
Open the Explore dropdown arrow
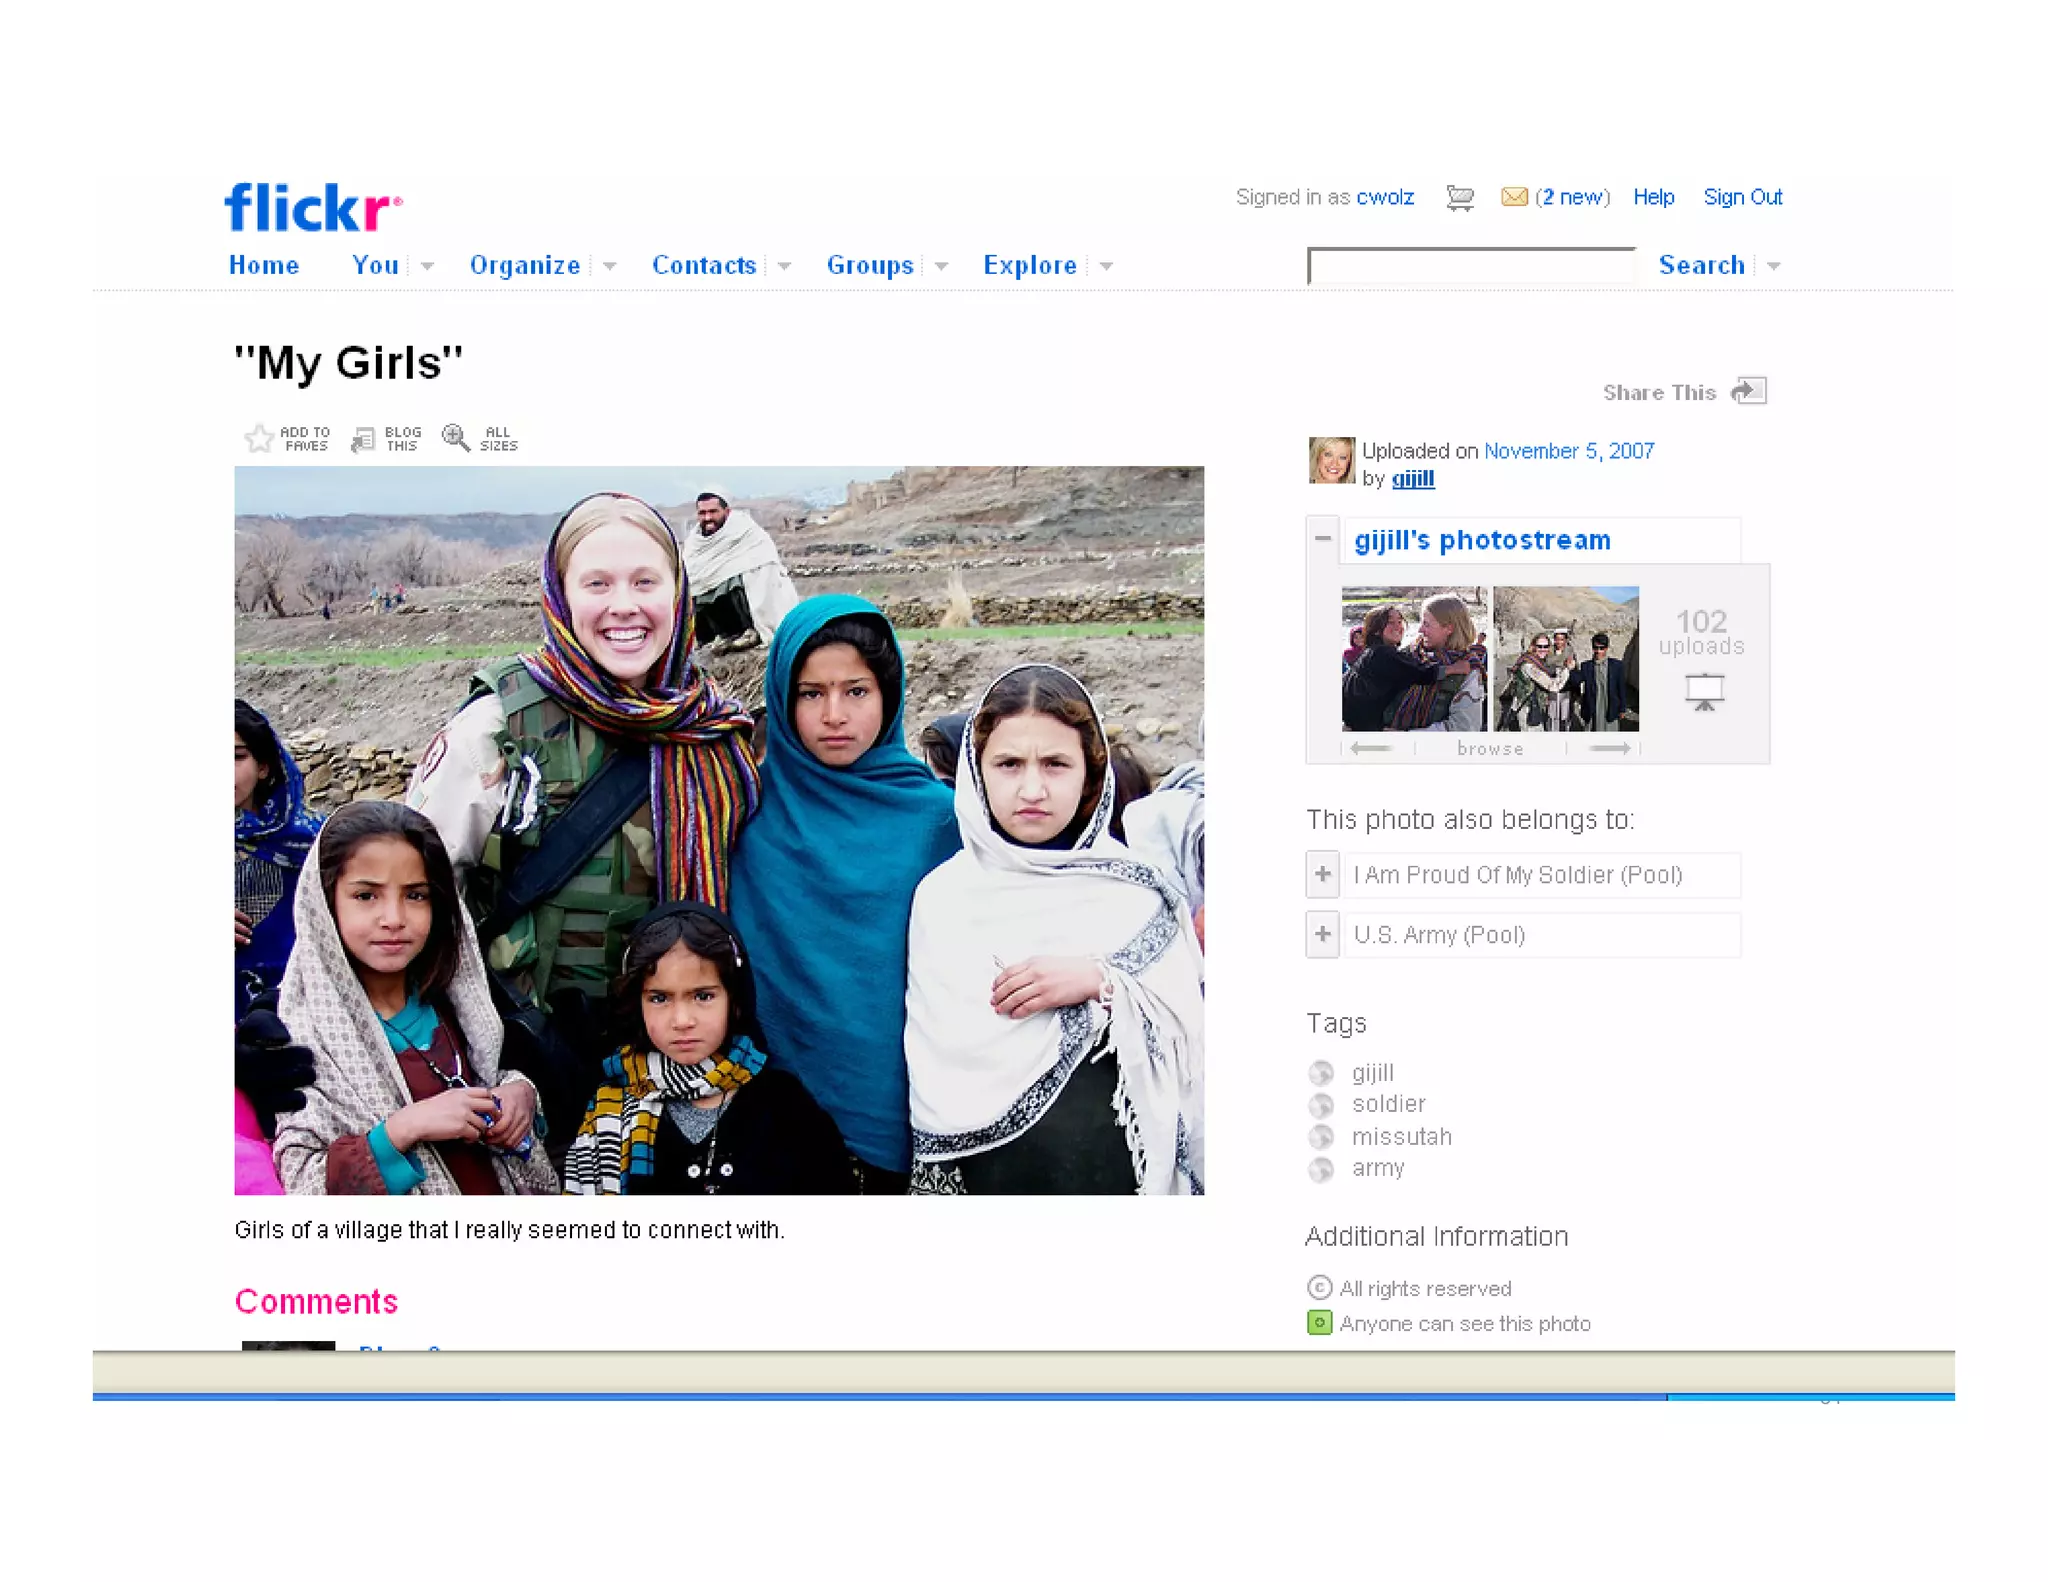pyautogui.click(x=1106, y=266)
